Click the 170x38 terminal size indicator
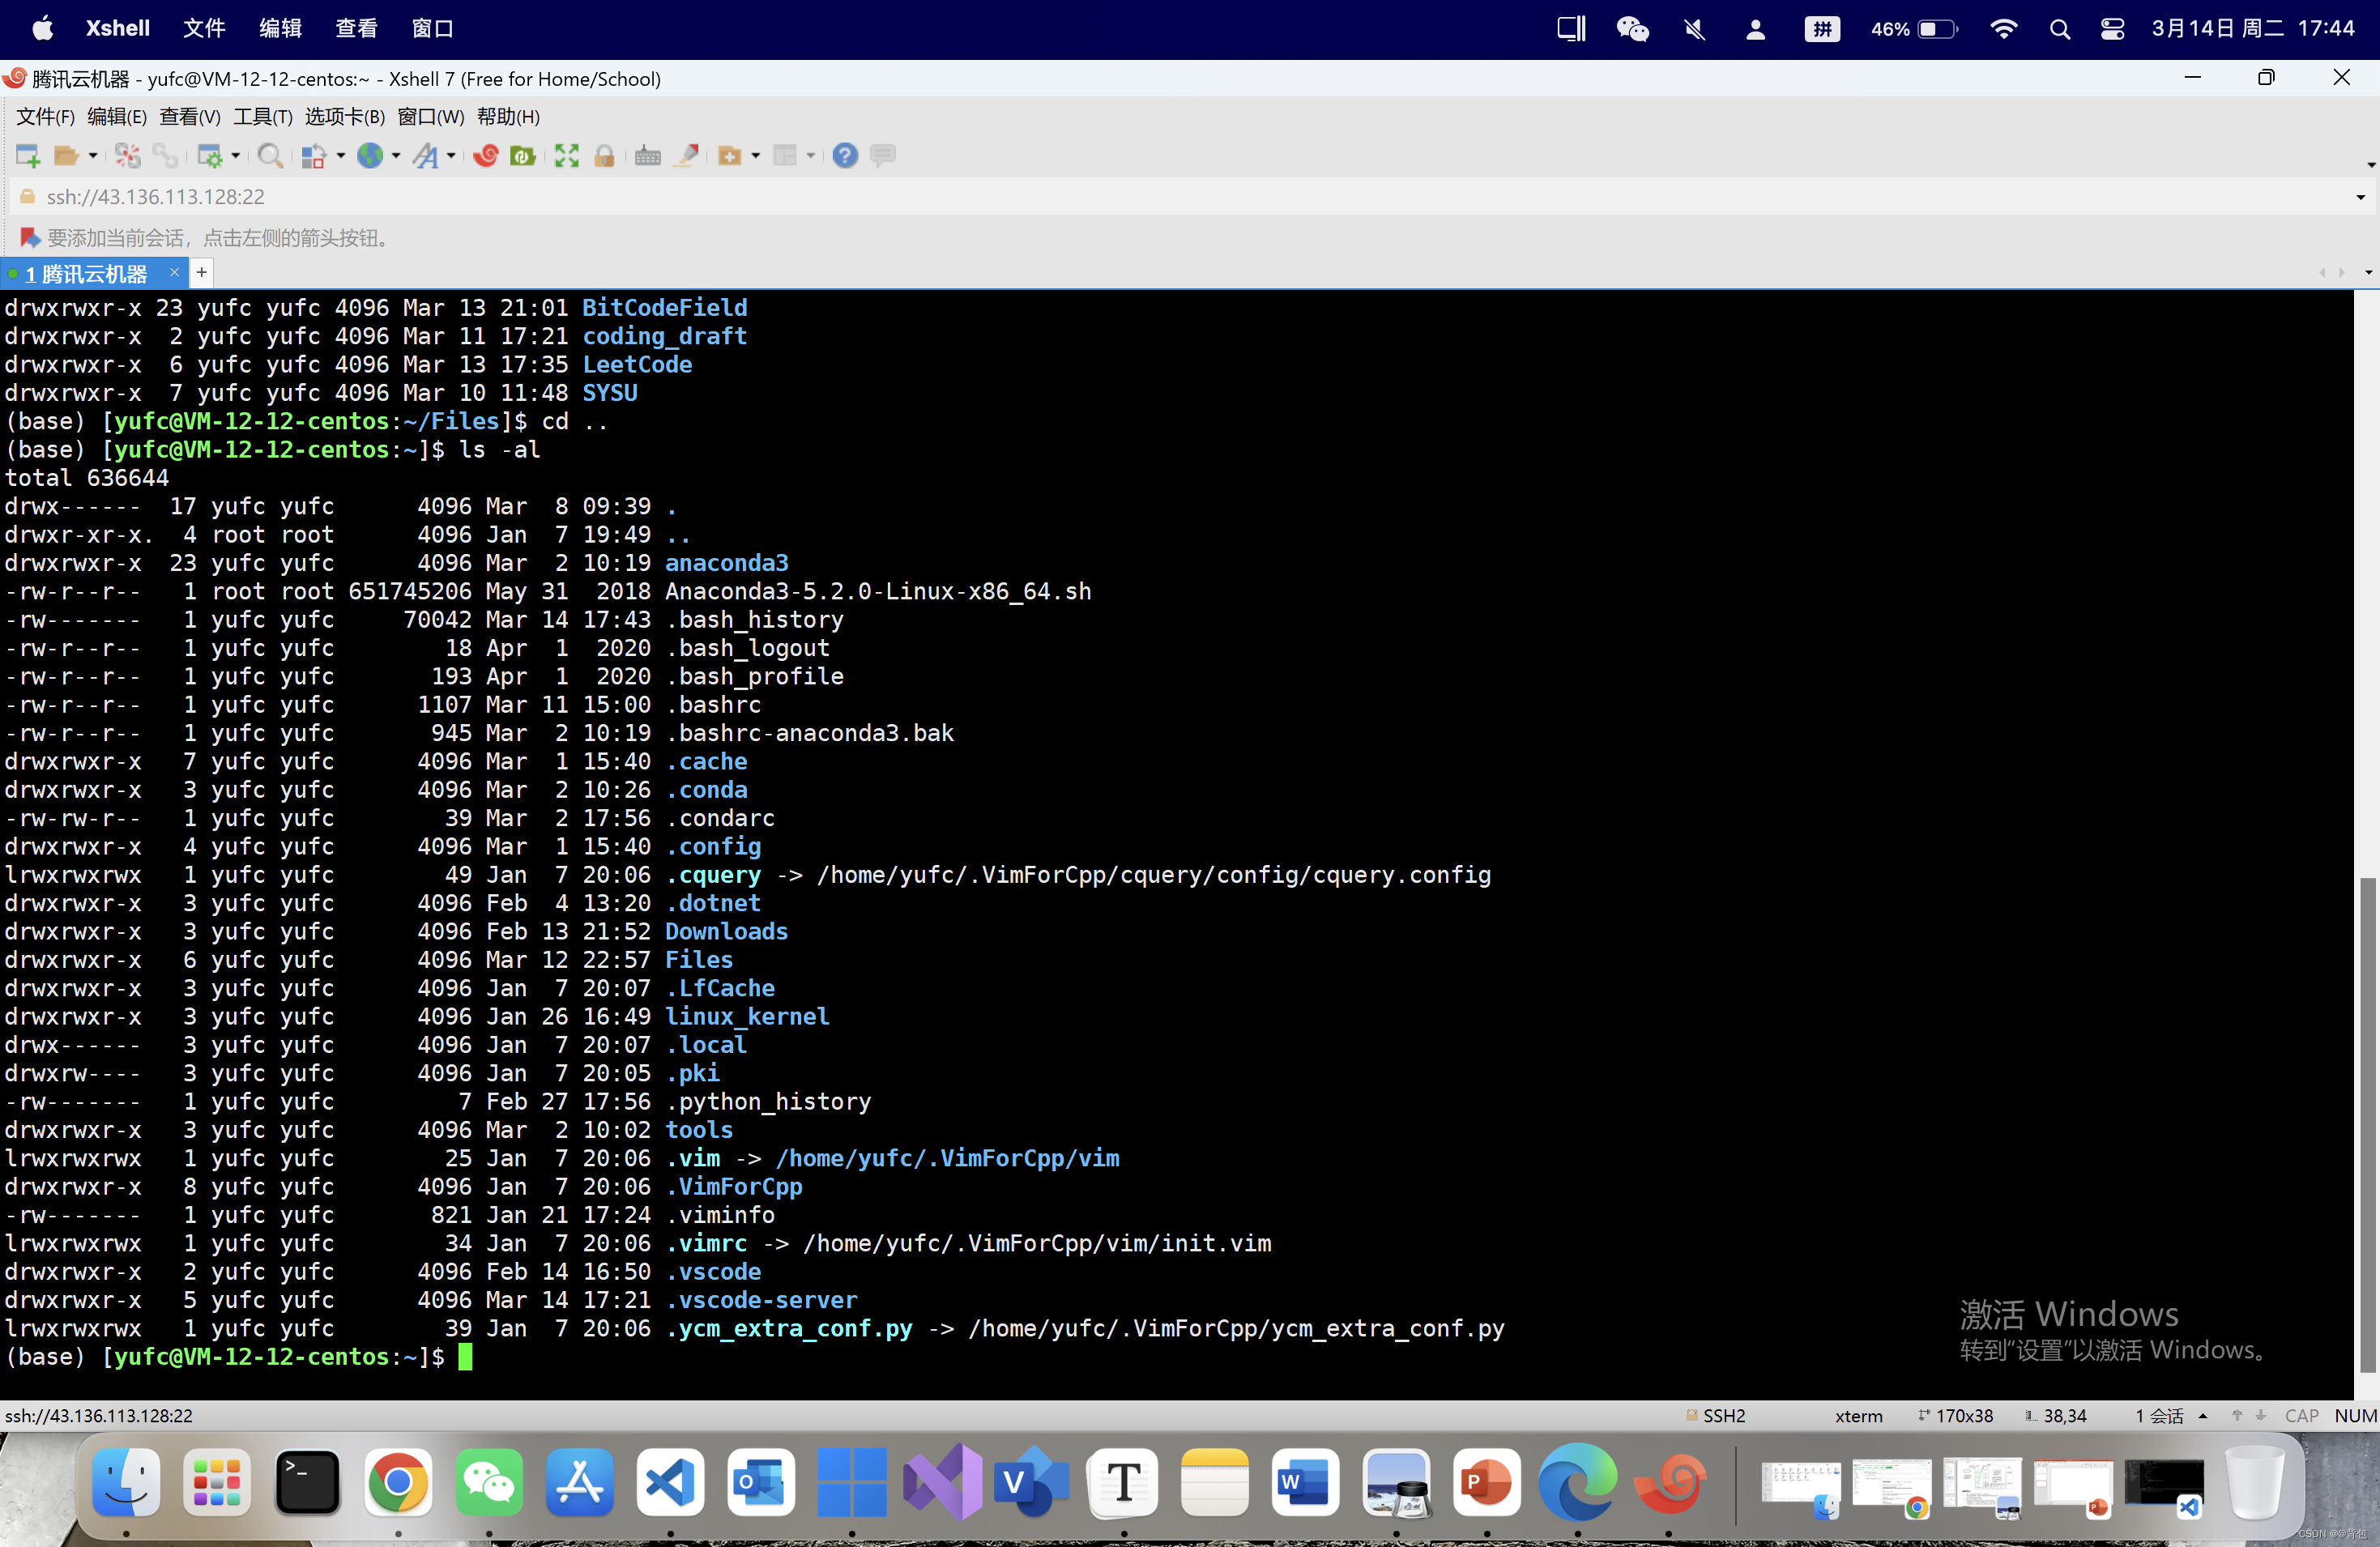The height and width of the screenshot is (1547, 2380). pos(1955,1416)
